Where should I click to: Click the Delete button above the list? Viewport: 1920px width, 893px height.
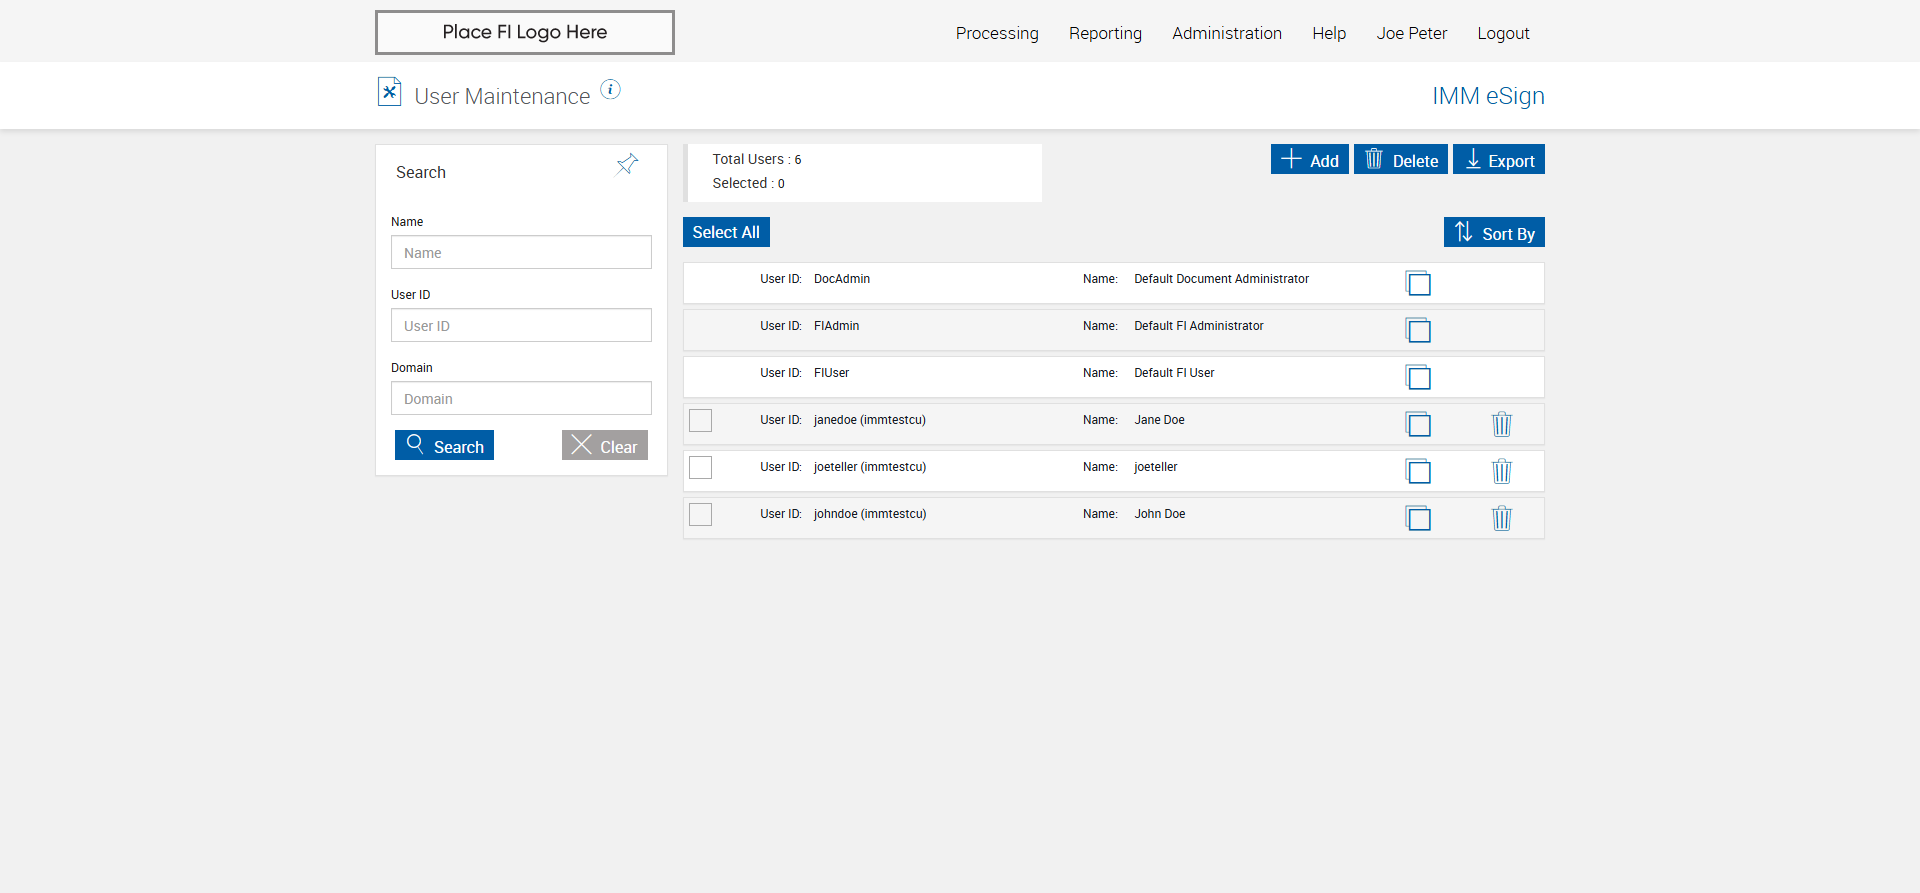pyautogui.click(x=1401, y=159)
